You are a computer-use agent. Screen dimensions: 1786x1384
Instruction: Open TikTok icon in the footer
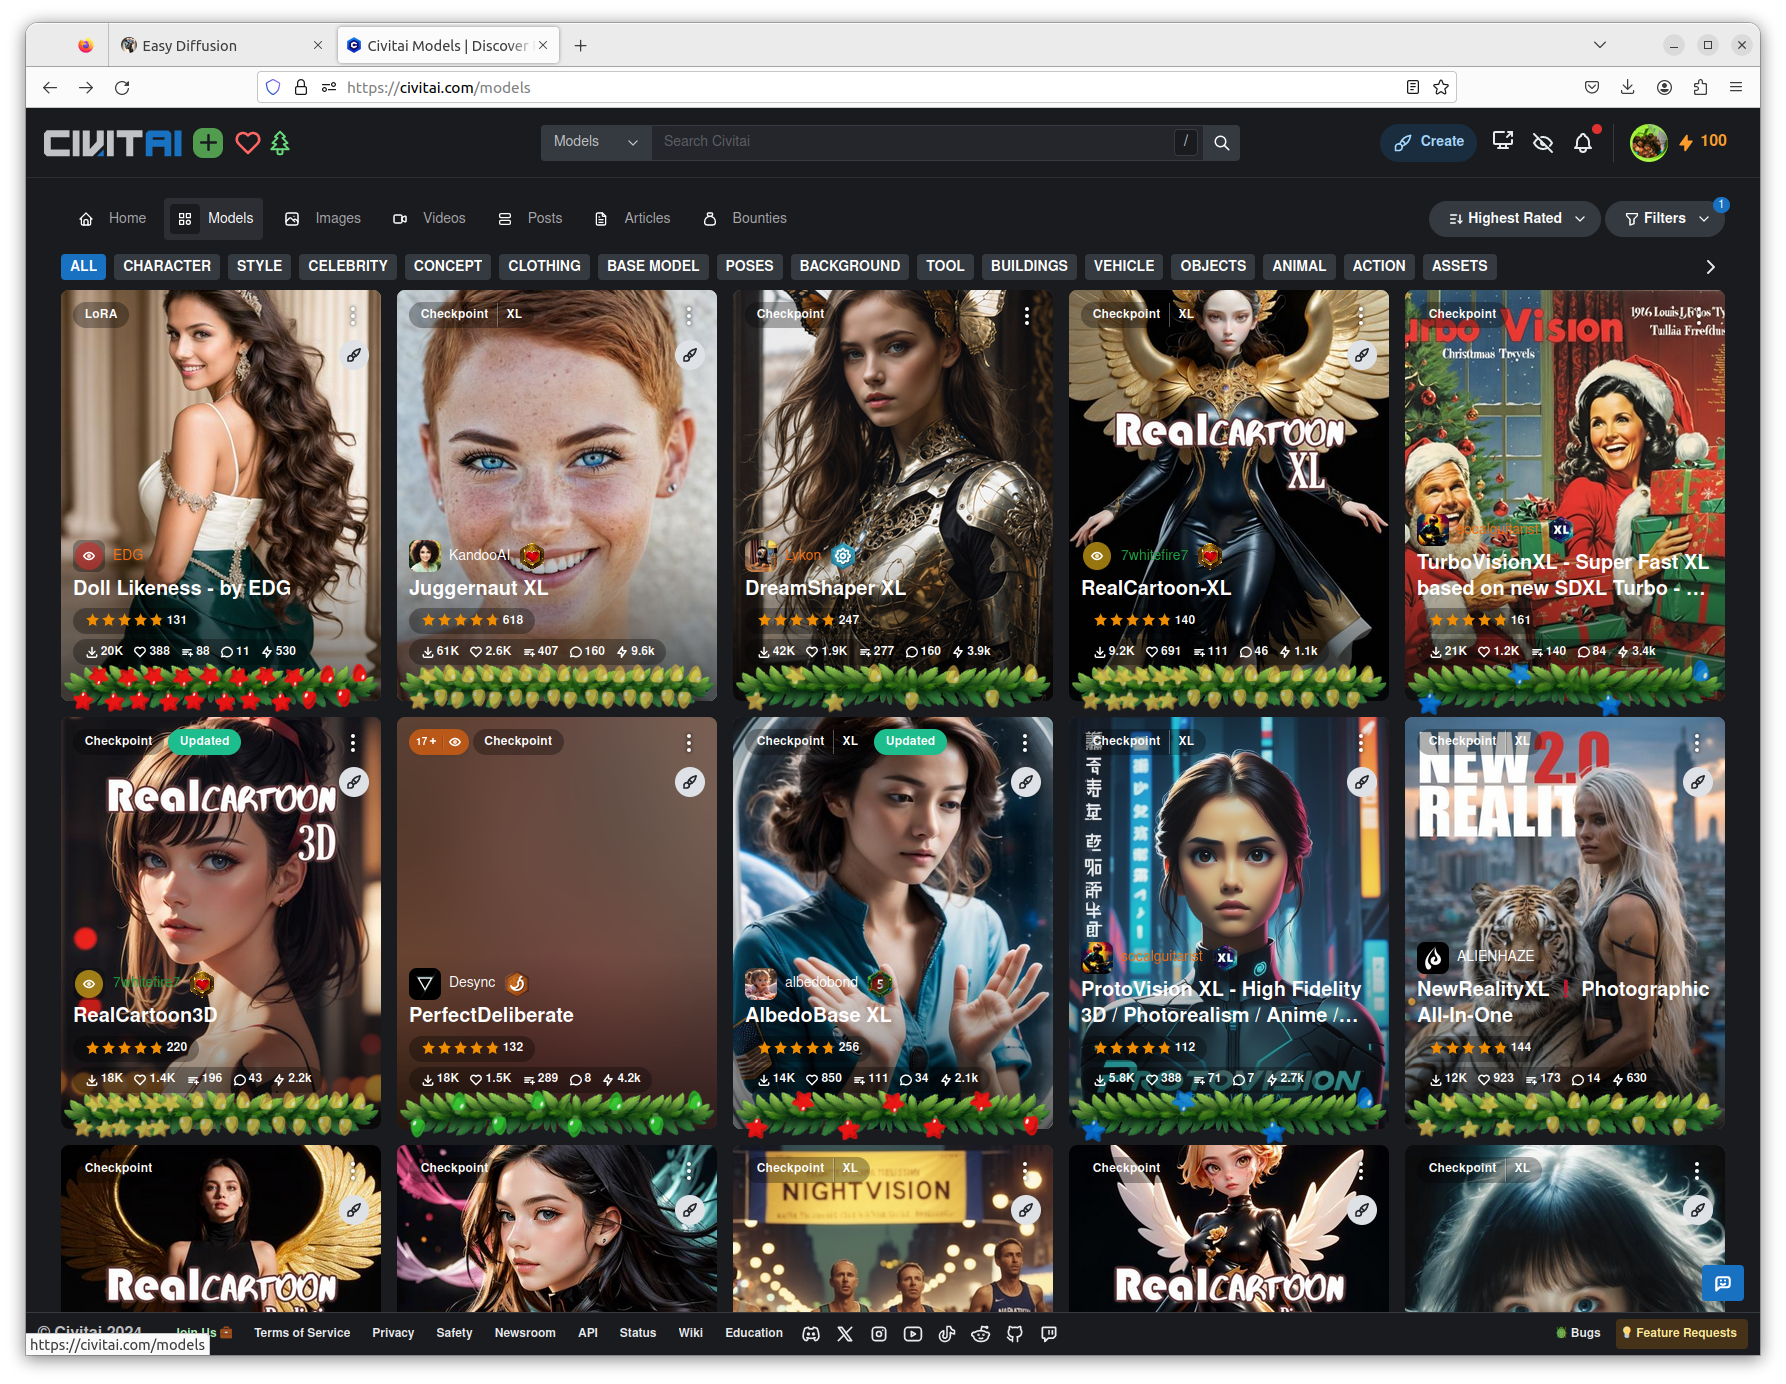click(x=947, y=1334)
